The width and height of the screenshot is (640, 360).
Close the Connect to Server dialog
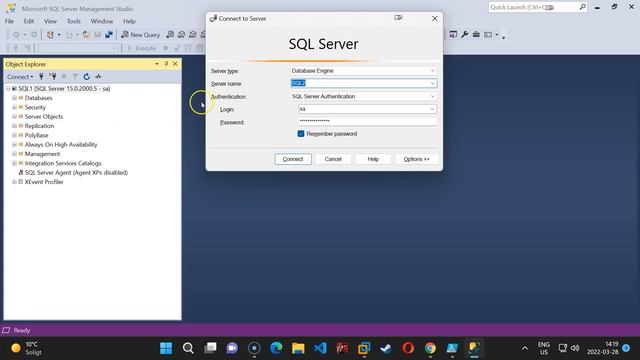click(x=435, y=19)
